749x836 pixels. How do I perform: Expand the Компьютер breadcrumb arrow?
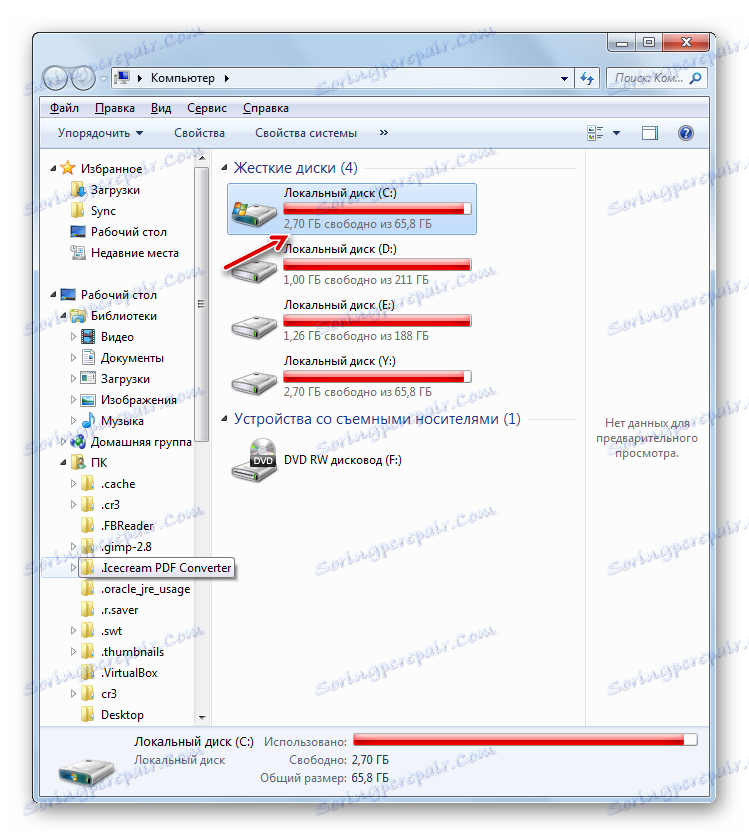(227, 78)
